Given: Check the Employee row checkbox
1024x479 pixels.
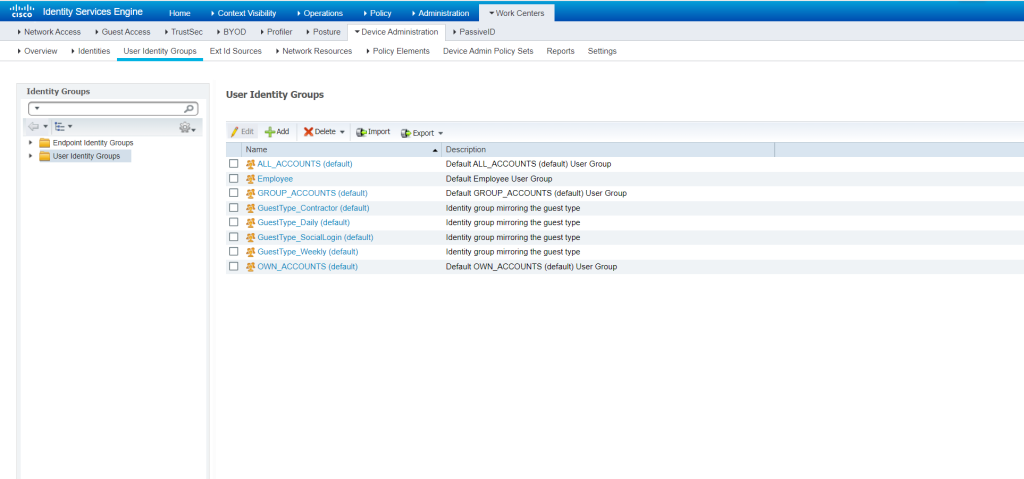Looking at the screenshot, I should (233, 178).
